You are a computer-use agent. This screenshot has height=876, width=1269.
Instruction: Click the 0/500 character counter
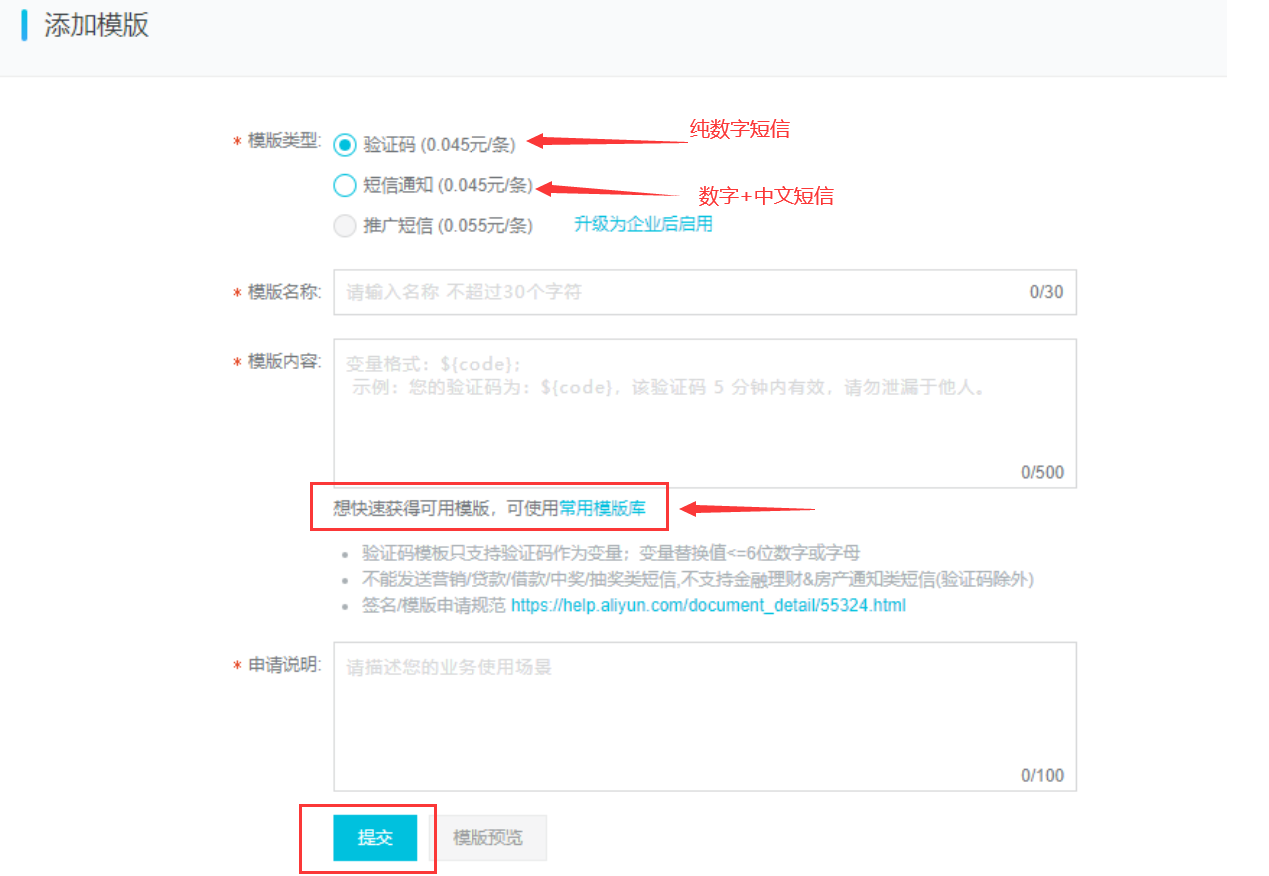click(x=1043, y=471)
